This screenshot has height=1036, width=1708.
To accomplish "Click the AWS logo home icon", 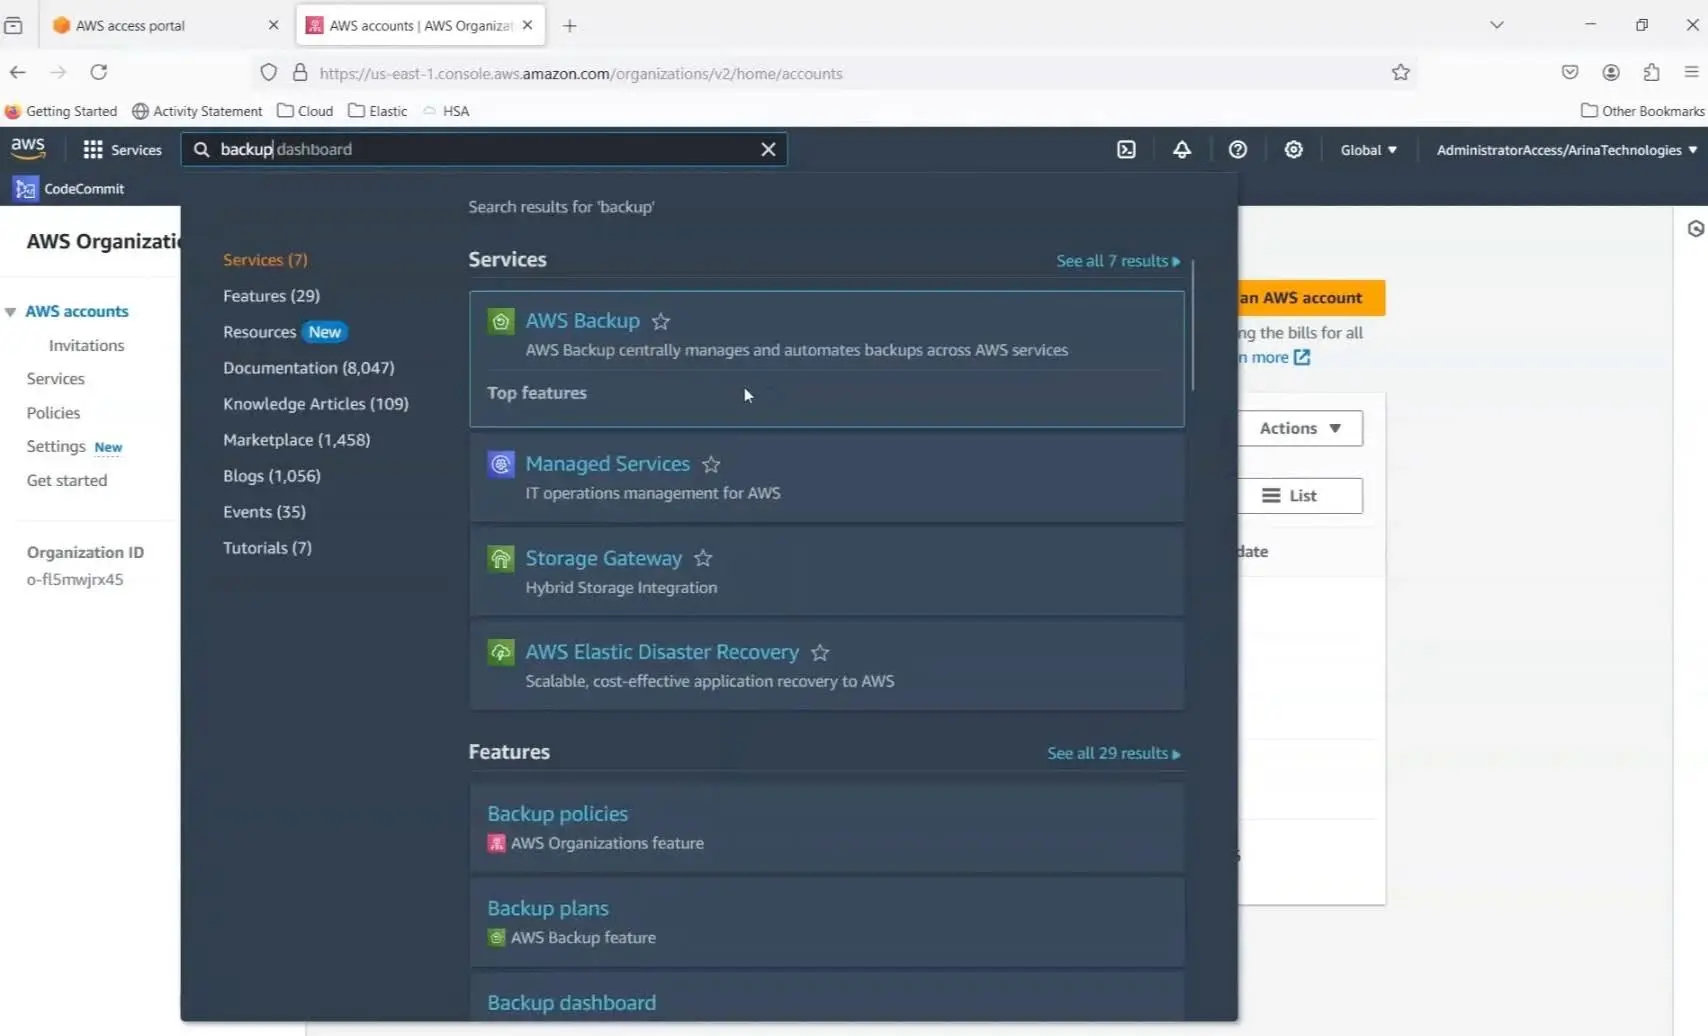I will [x=28, y=149].
